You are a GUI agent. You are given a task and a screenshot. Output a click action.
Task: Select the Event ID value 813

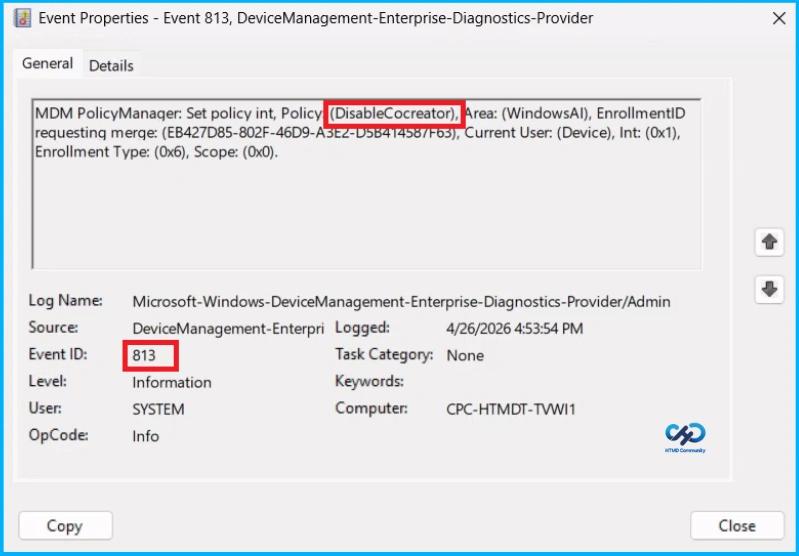pos(144,355)
